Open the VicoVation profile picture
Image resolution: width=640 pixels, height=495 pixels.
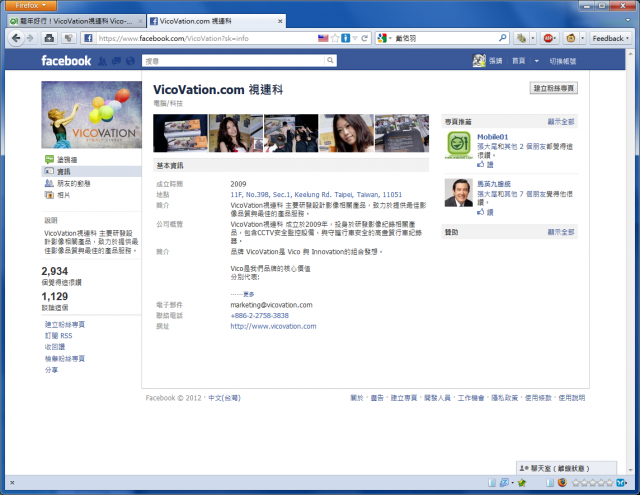[x=91, y=115]
